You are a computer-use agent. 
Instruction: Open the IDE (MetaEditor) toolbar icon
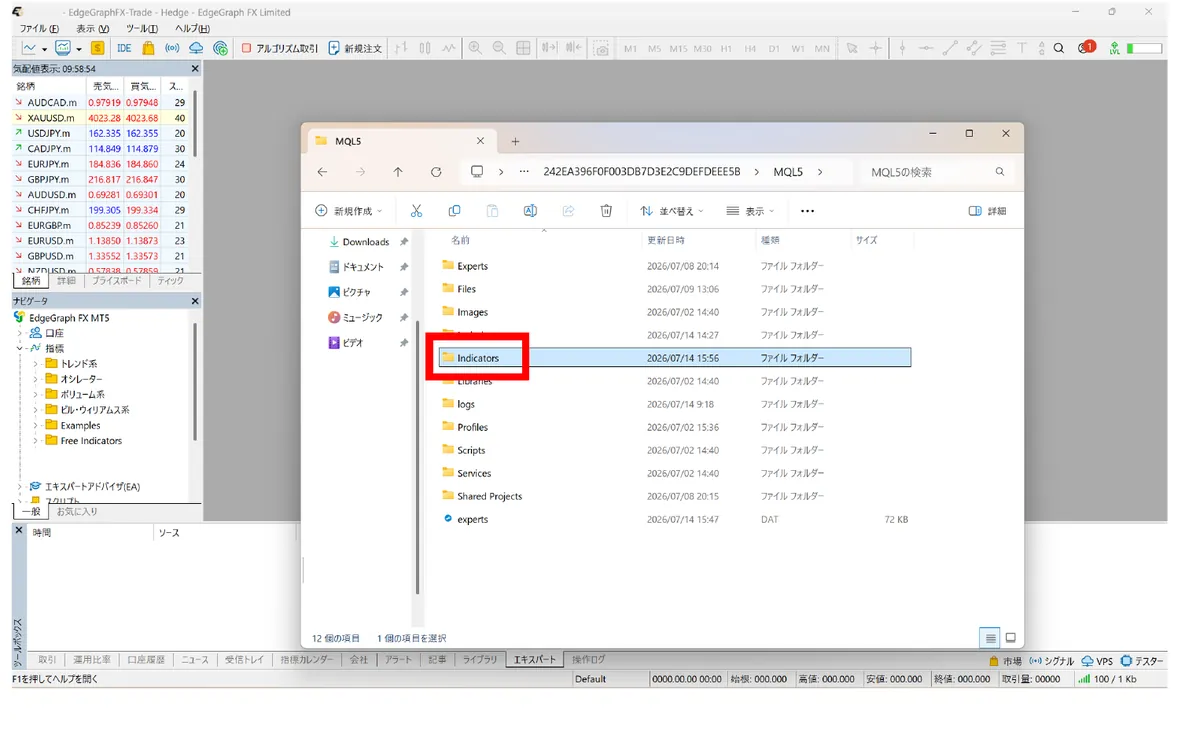(124, 48)
